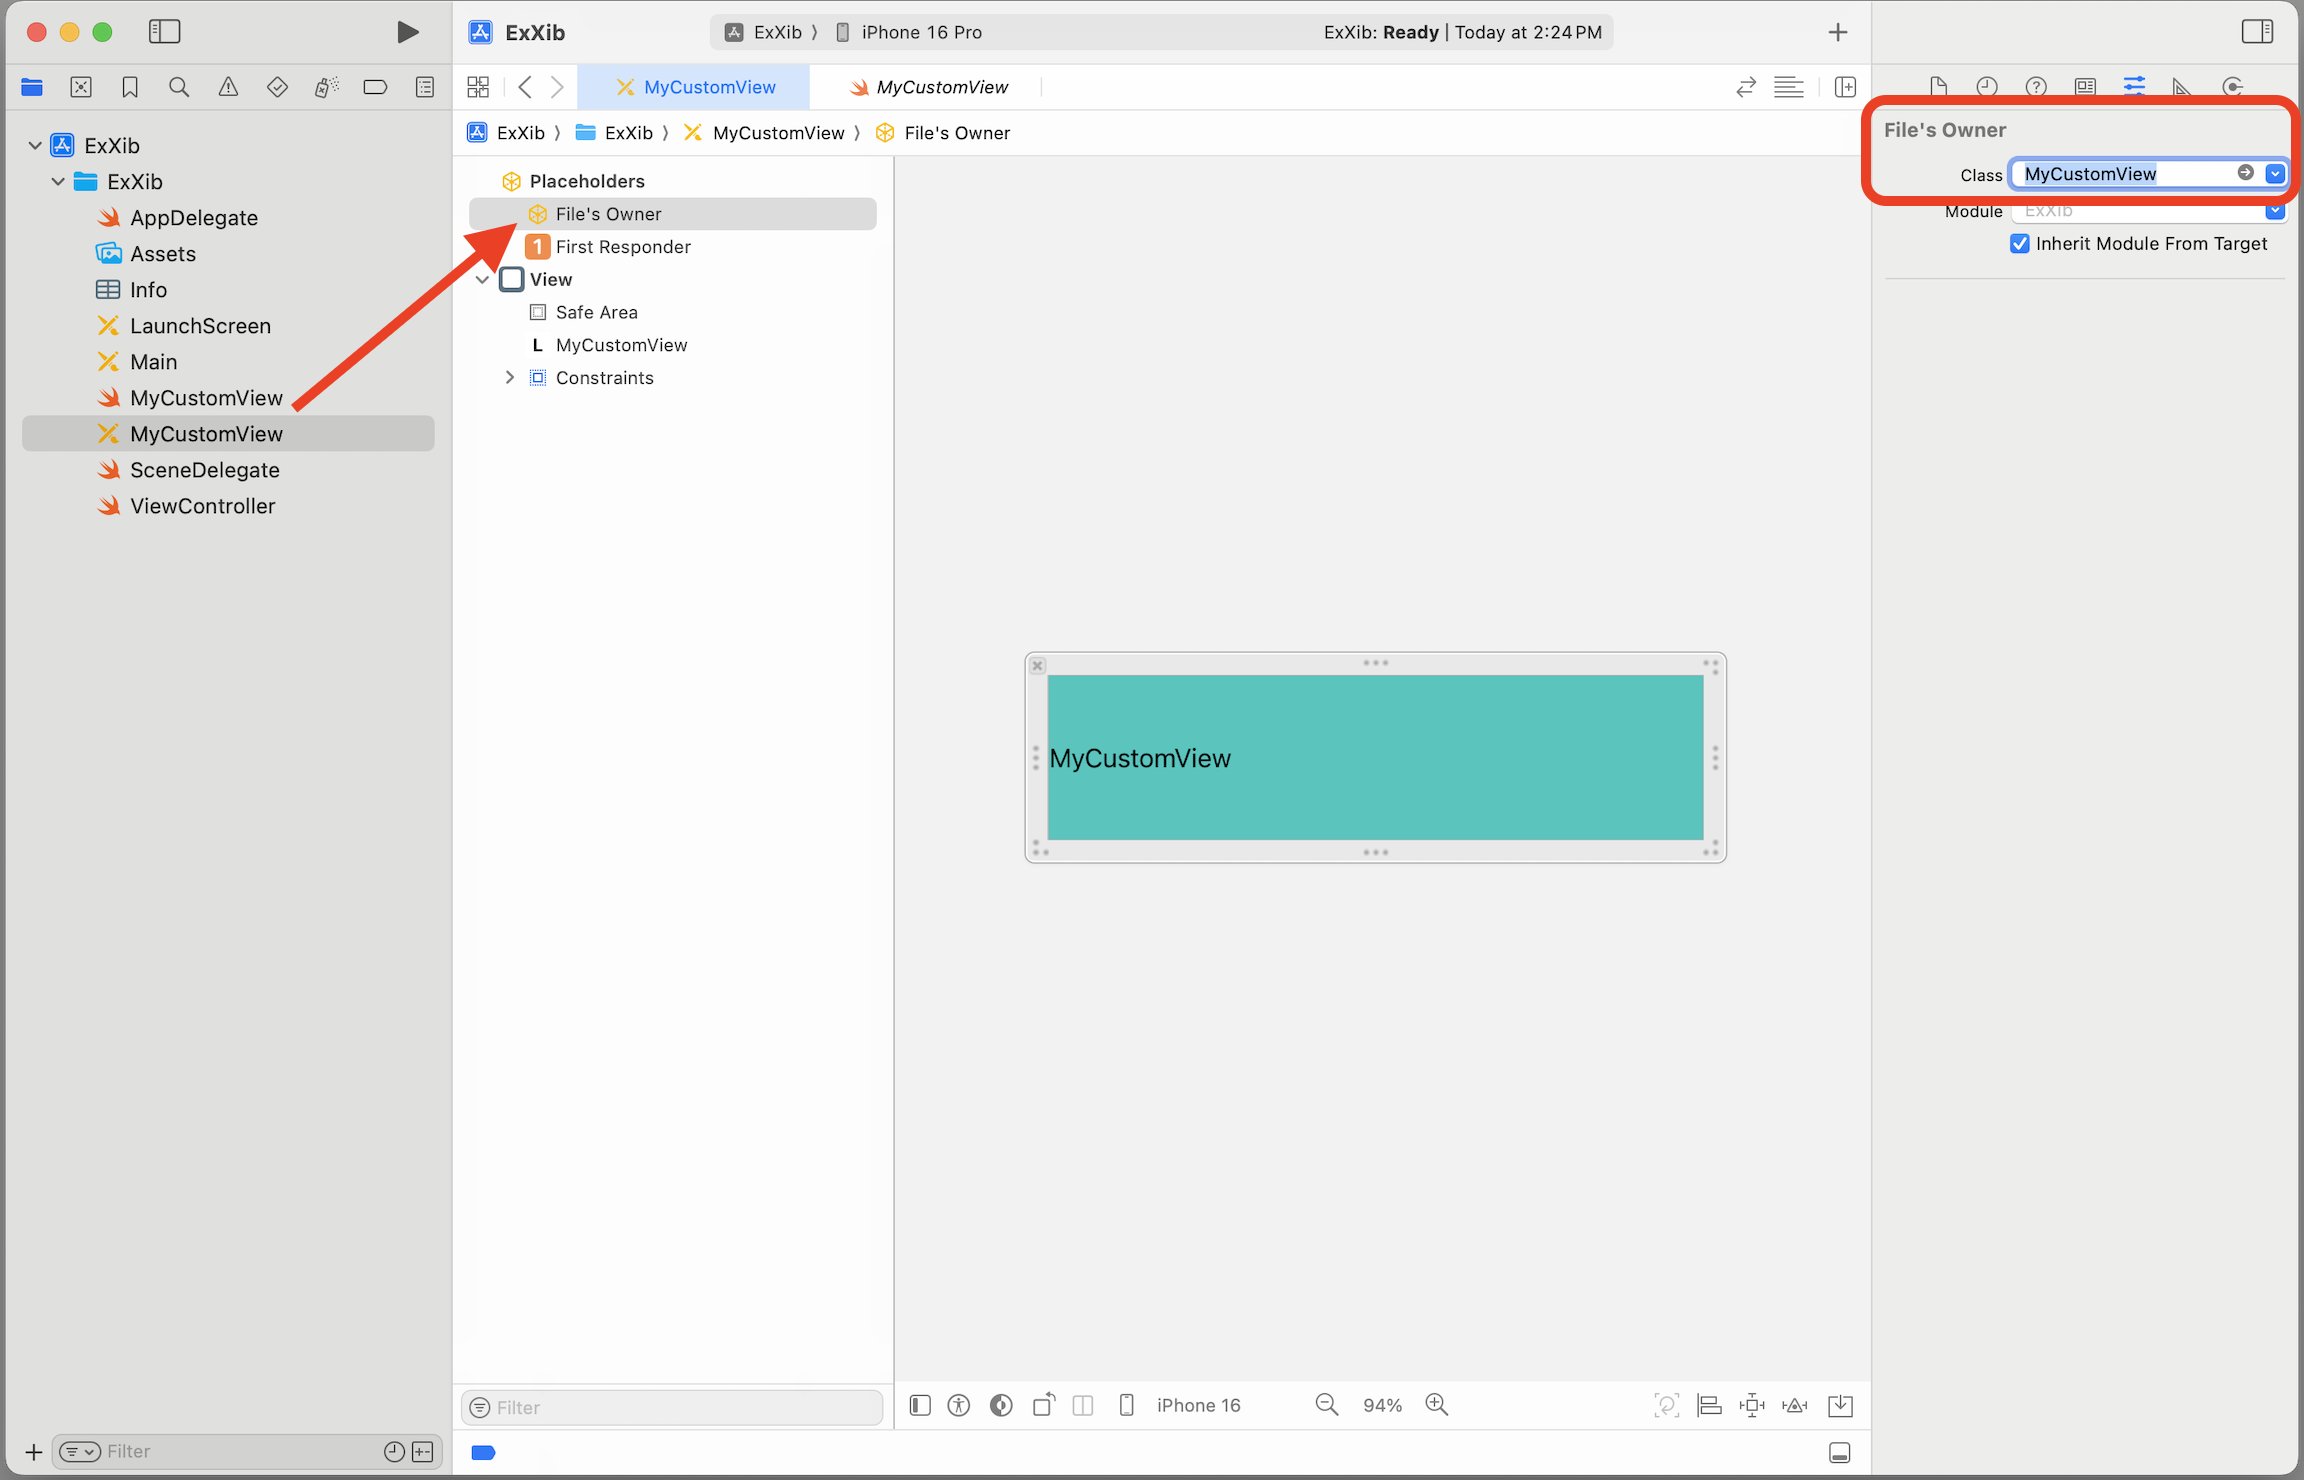
Task: Expand the Constraints tree item
Action: click(x=510, y=378)
